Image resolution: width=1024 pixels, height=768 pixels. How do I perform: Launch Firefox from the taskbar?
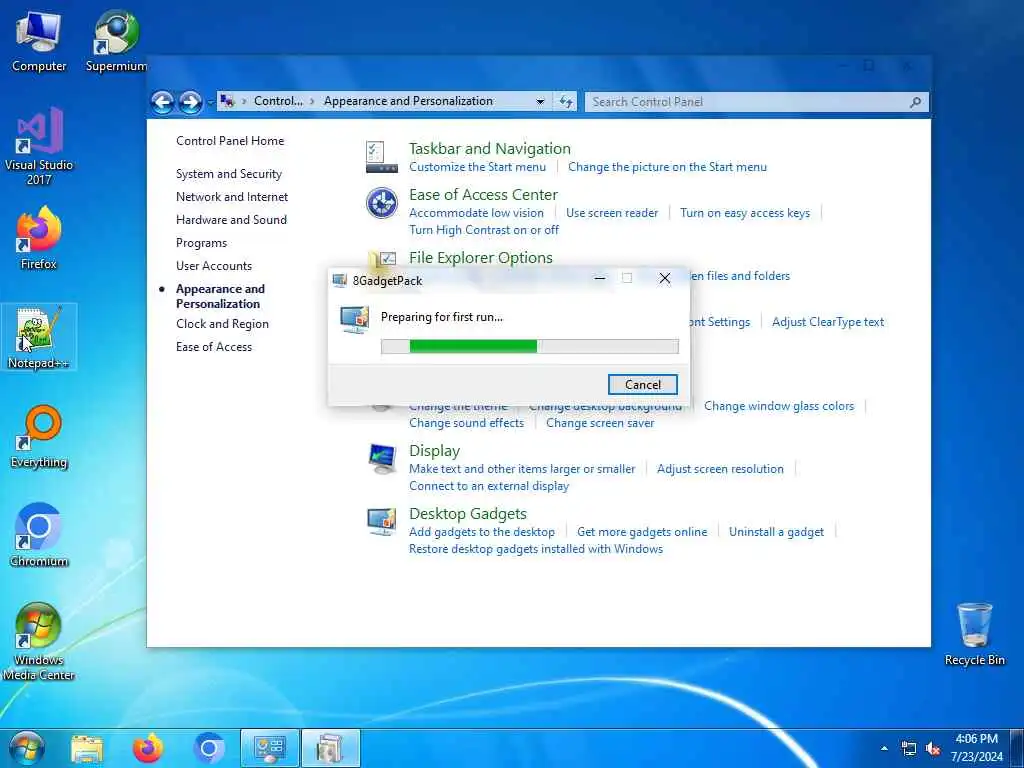click(x=148, y=748)
